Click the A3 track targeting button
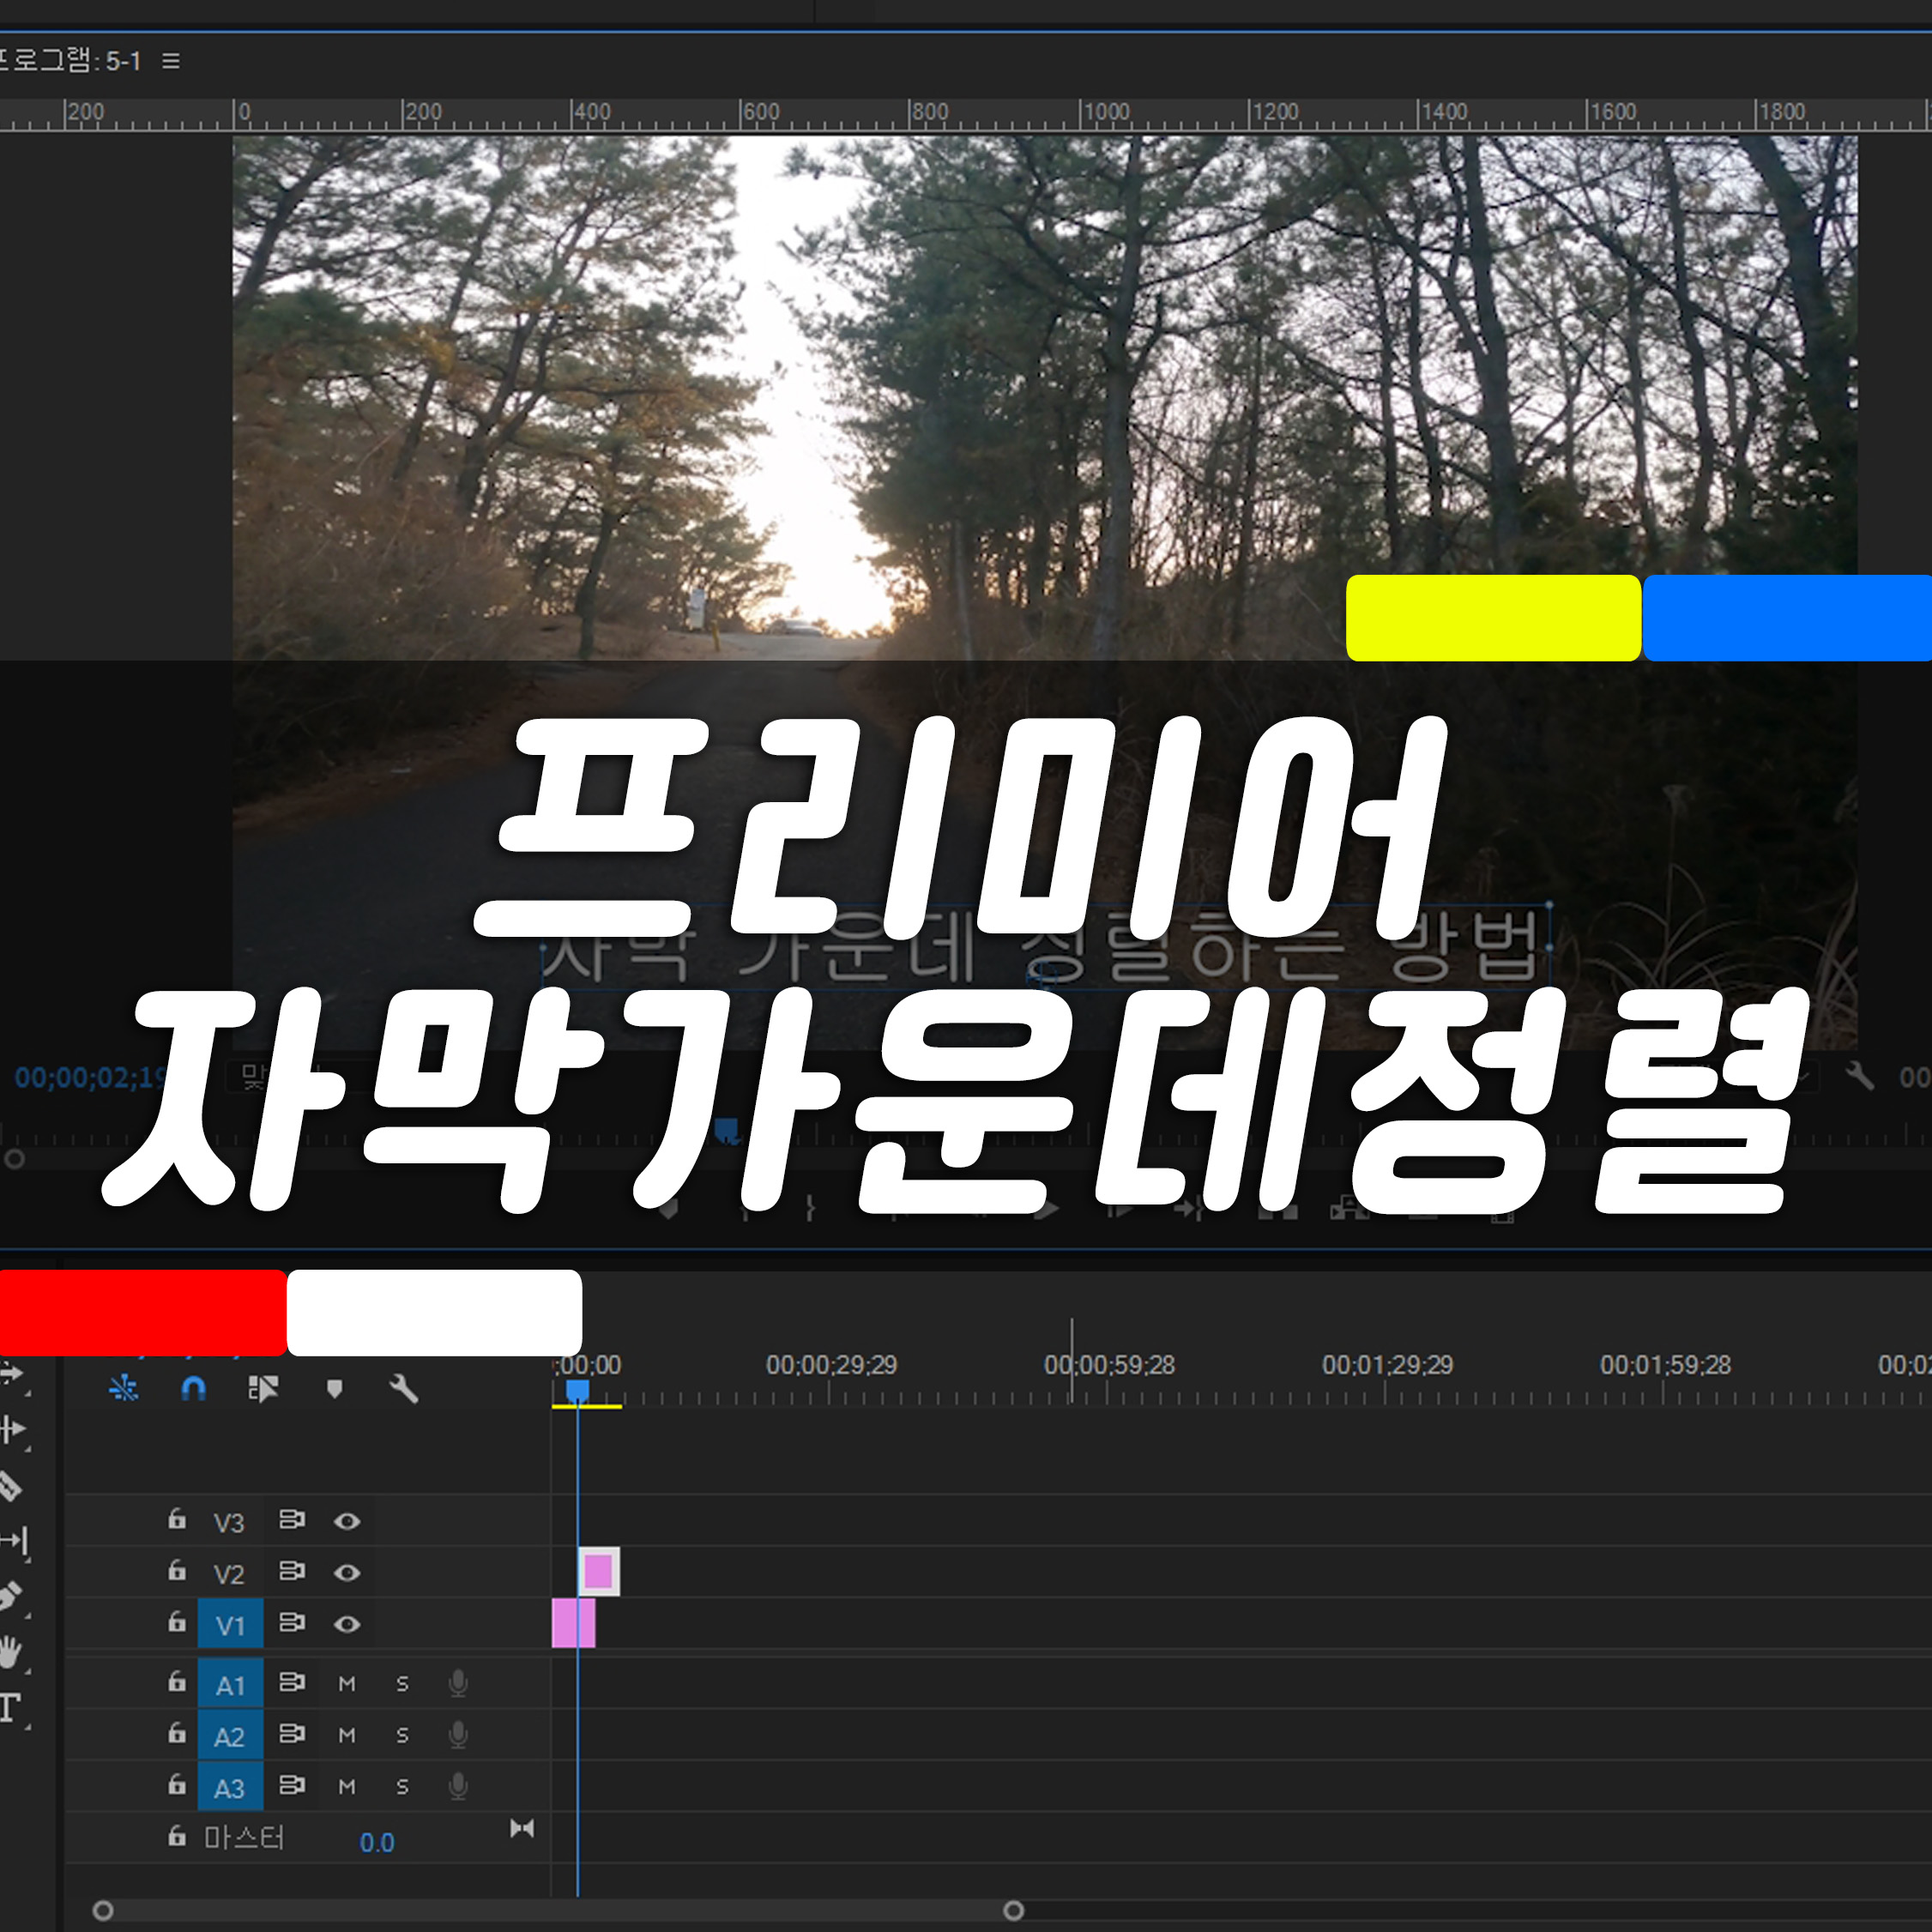 230,1787
